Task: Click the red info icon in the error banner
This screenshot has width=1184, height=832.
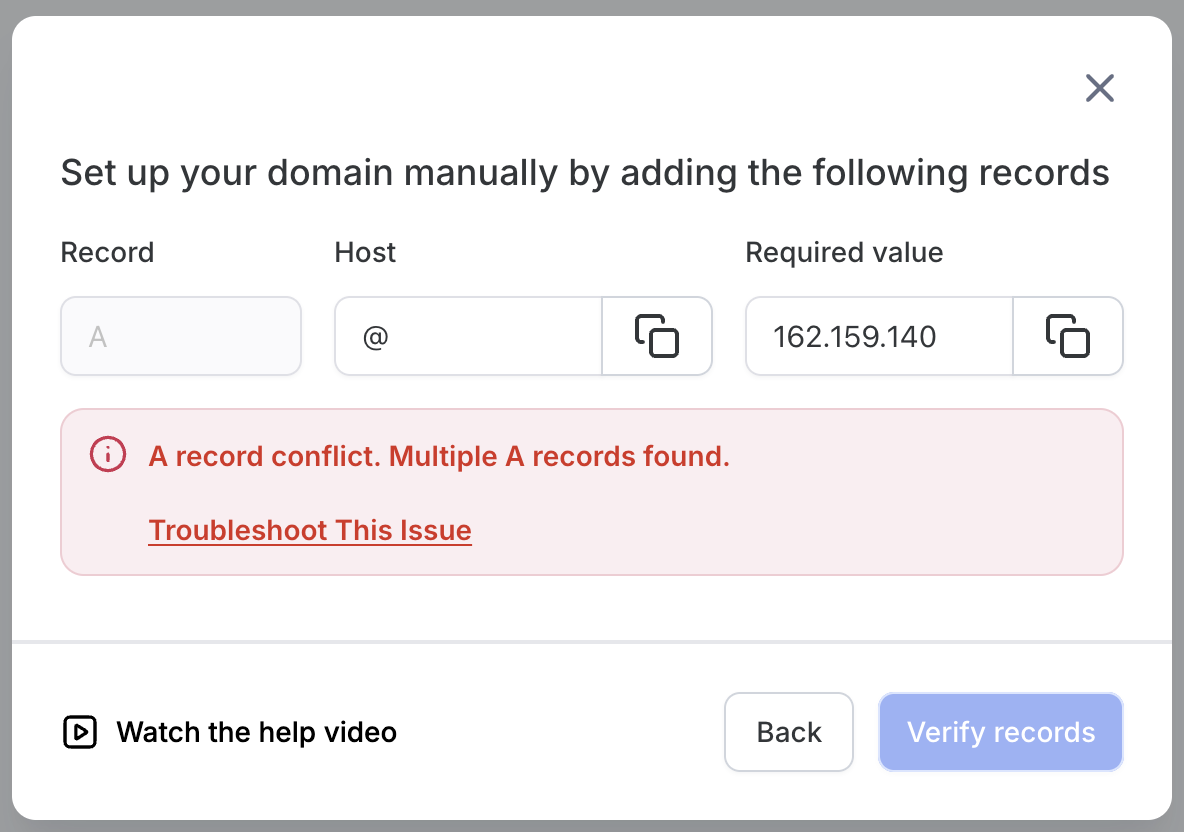Action: click(x=108, y=455)
